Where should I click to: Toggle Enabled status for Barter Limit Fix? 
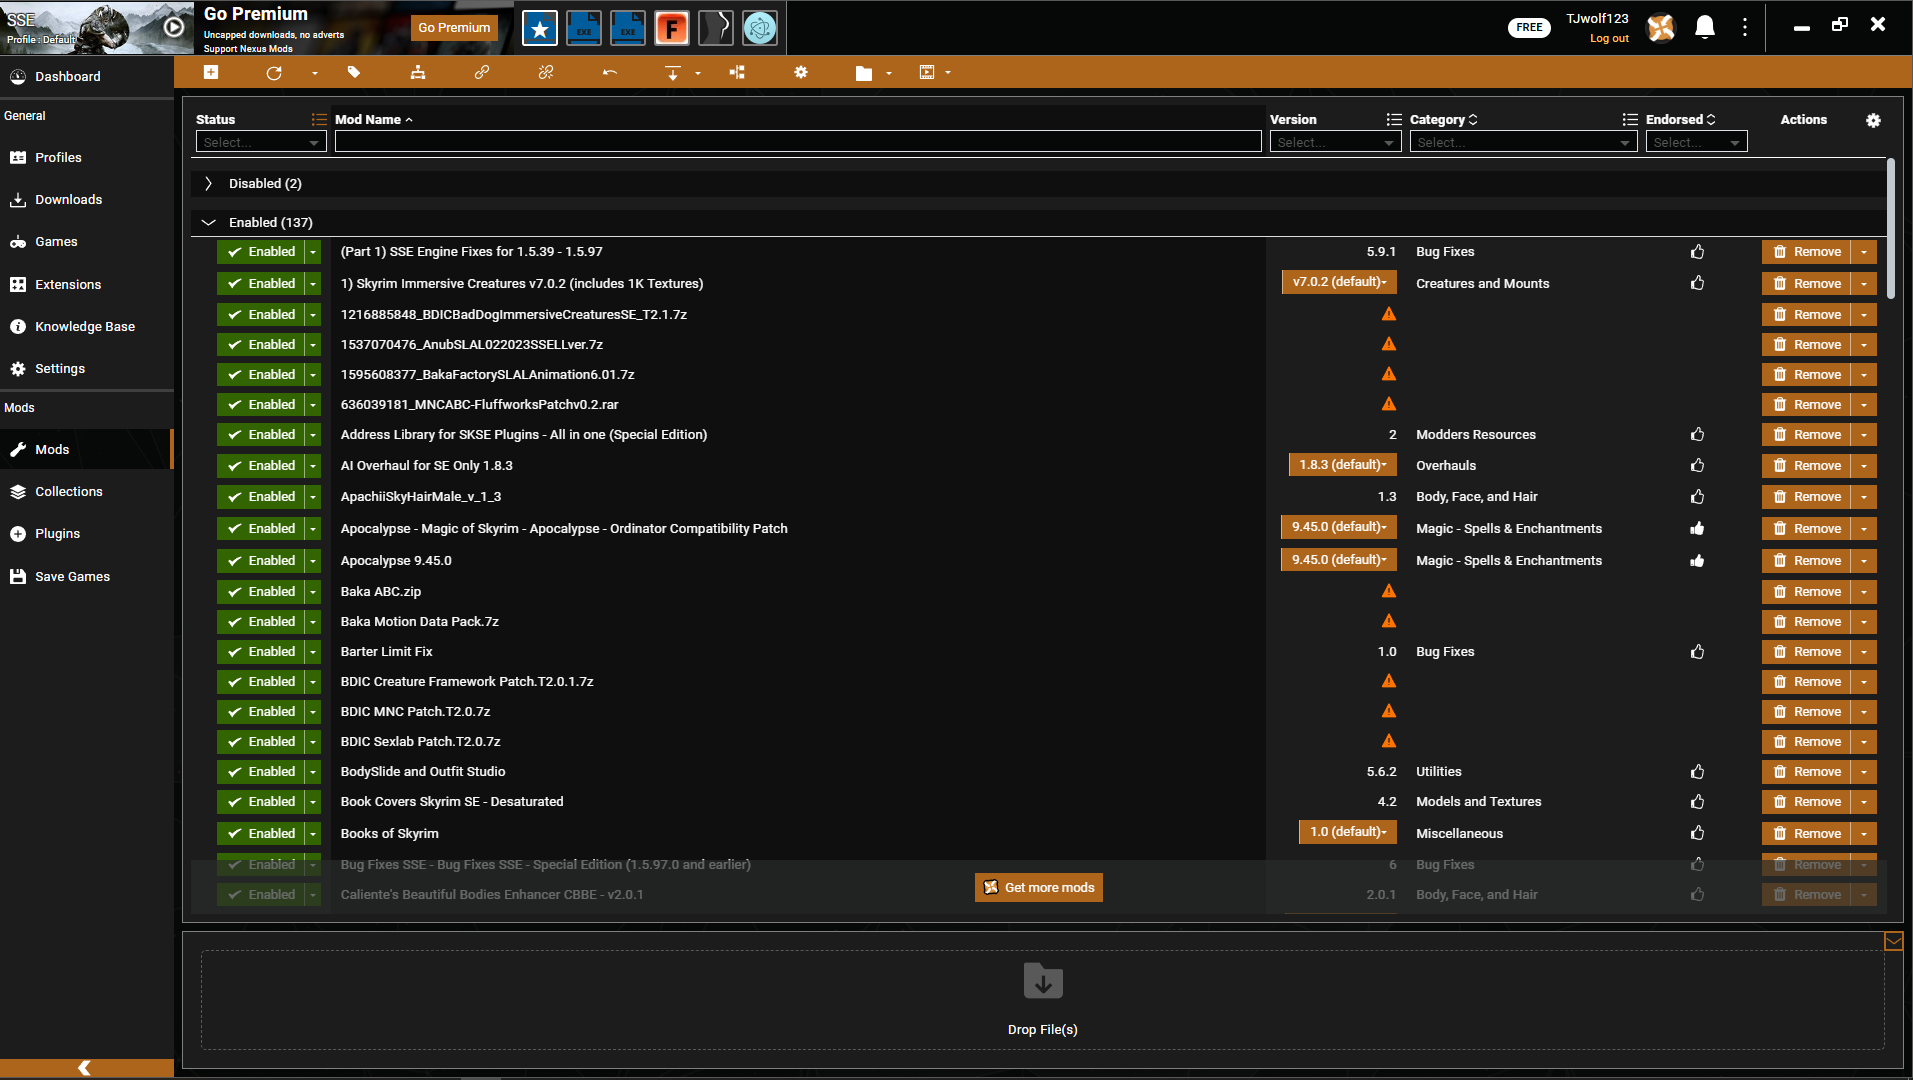262,652
